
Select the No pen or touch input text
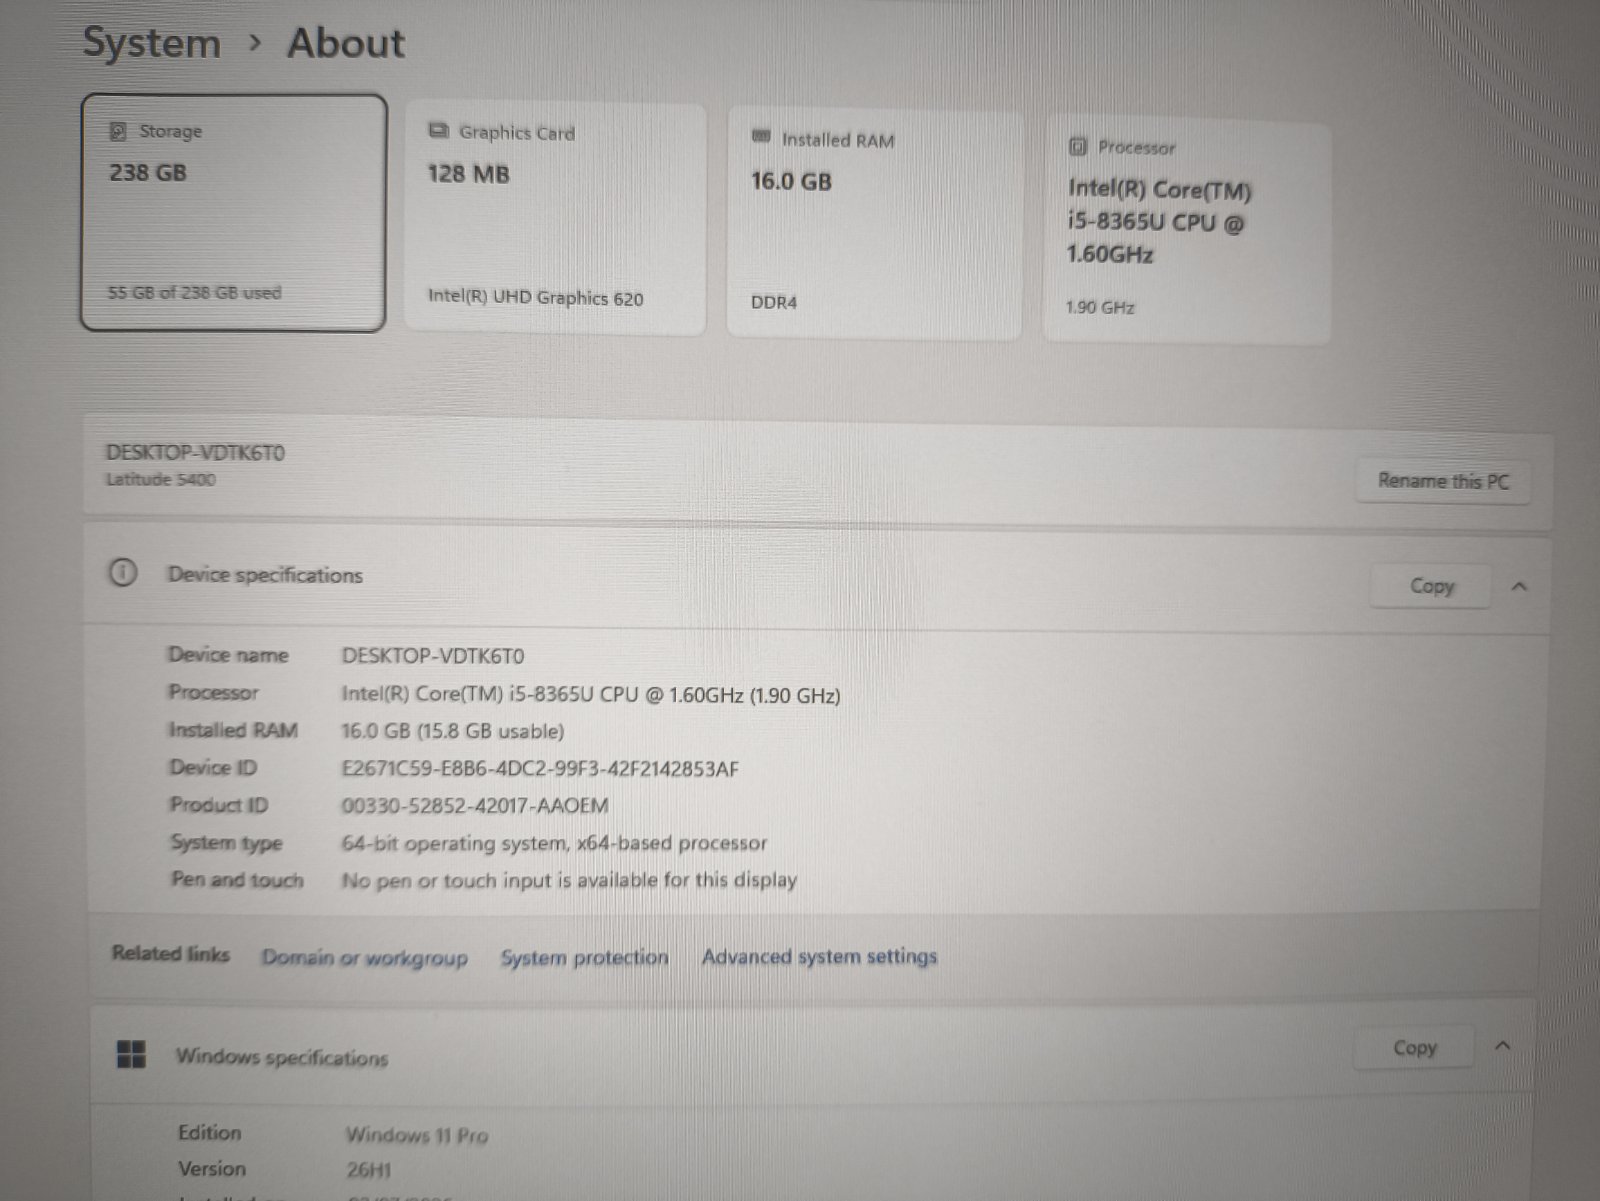[570, 881]
